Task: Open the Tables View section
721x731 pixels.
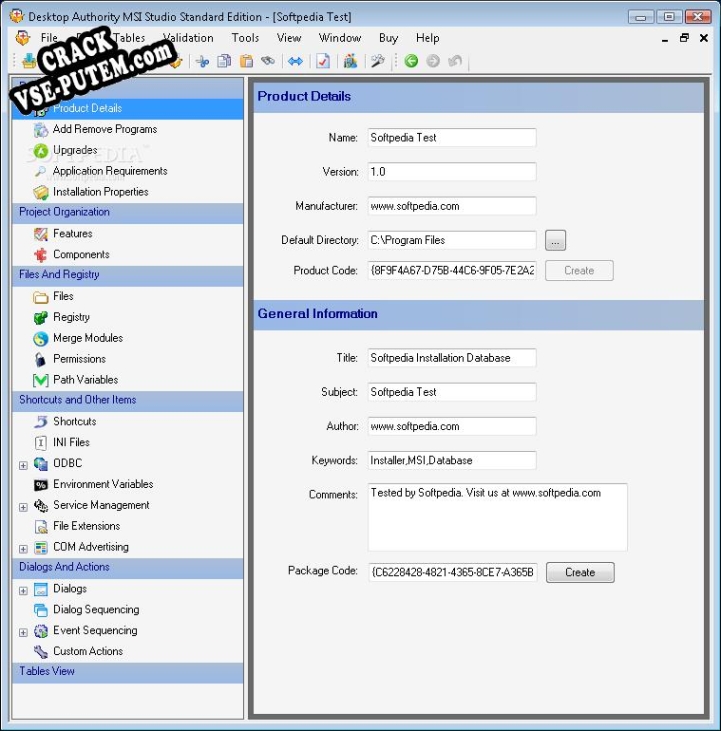Action: 128,672
